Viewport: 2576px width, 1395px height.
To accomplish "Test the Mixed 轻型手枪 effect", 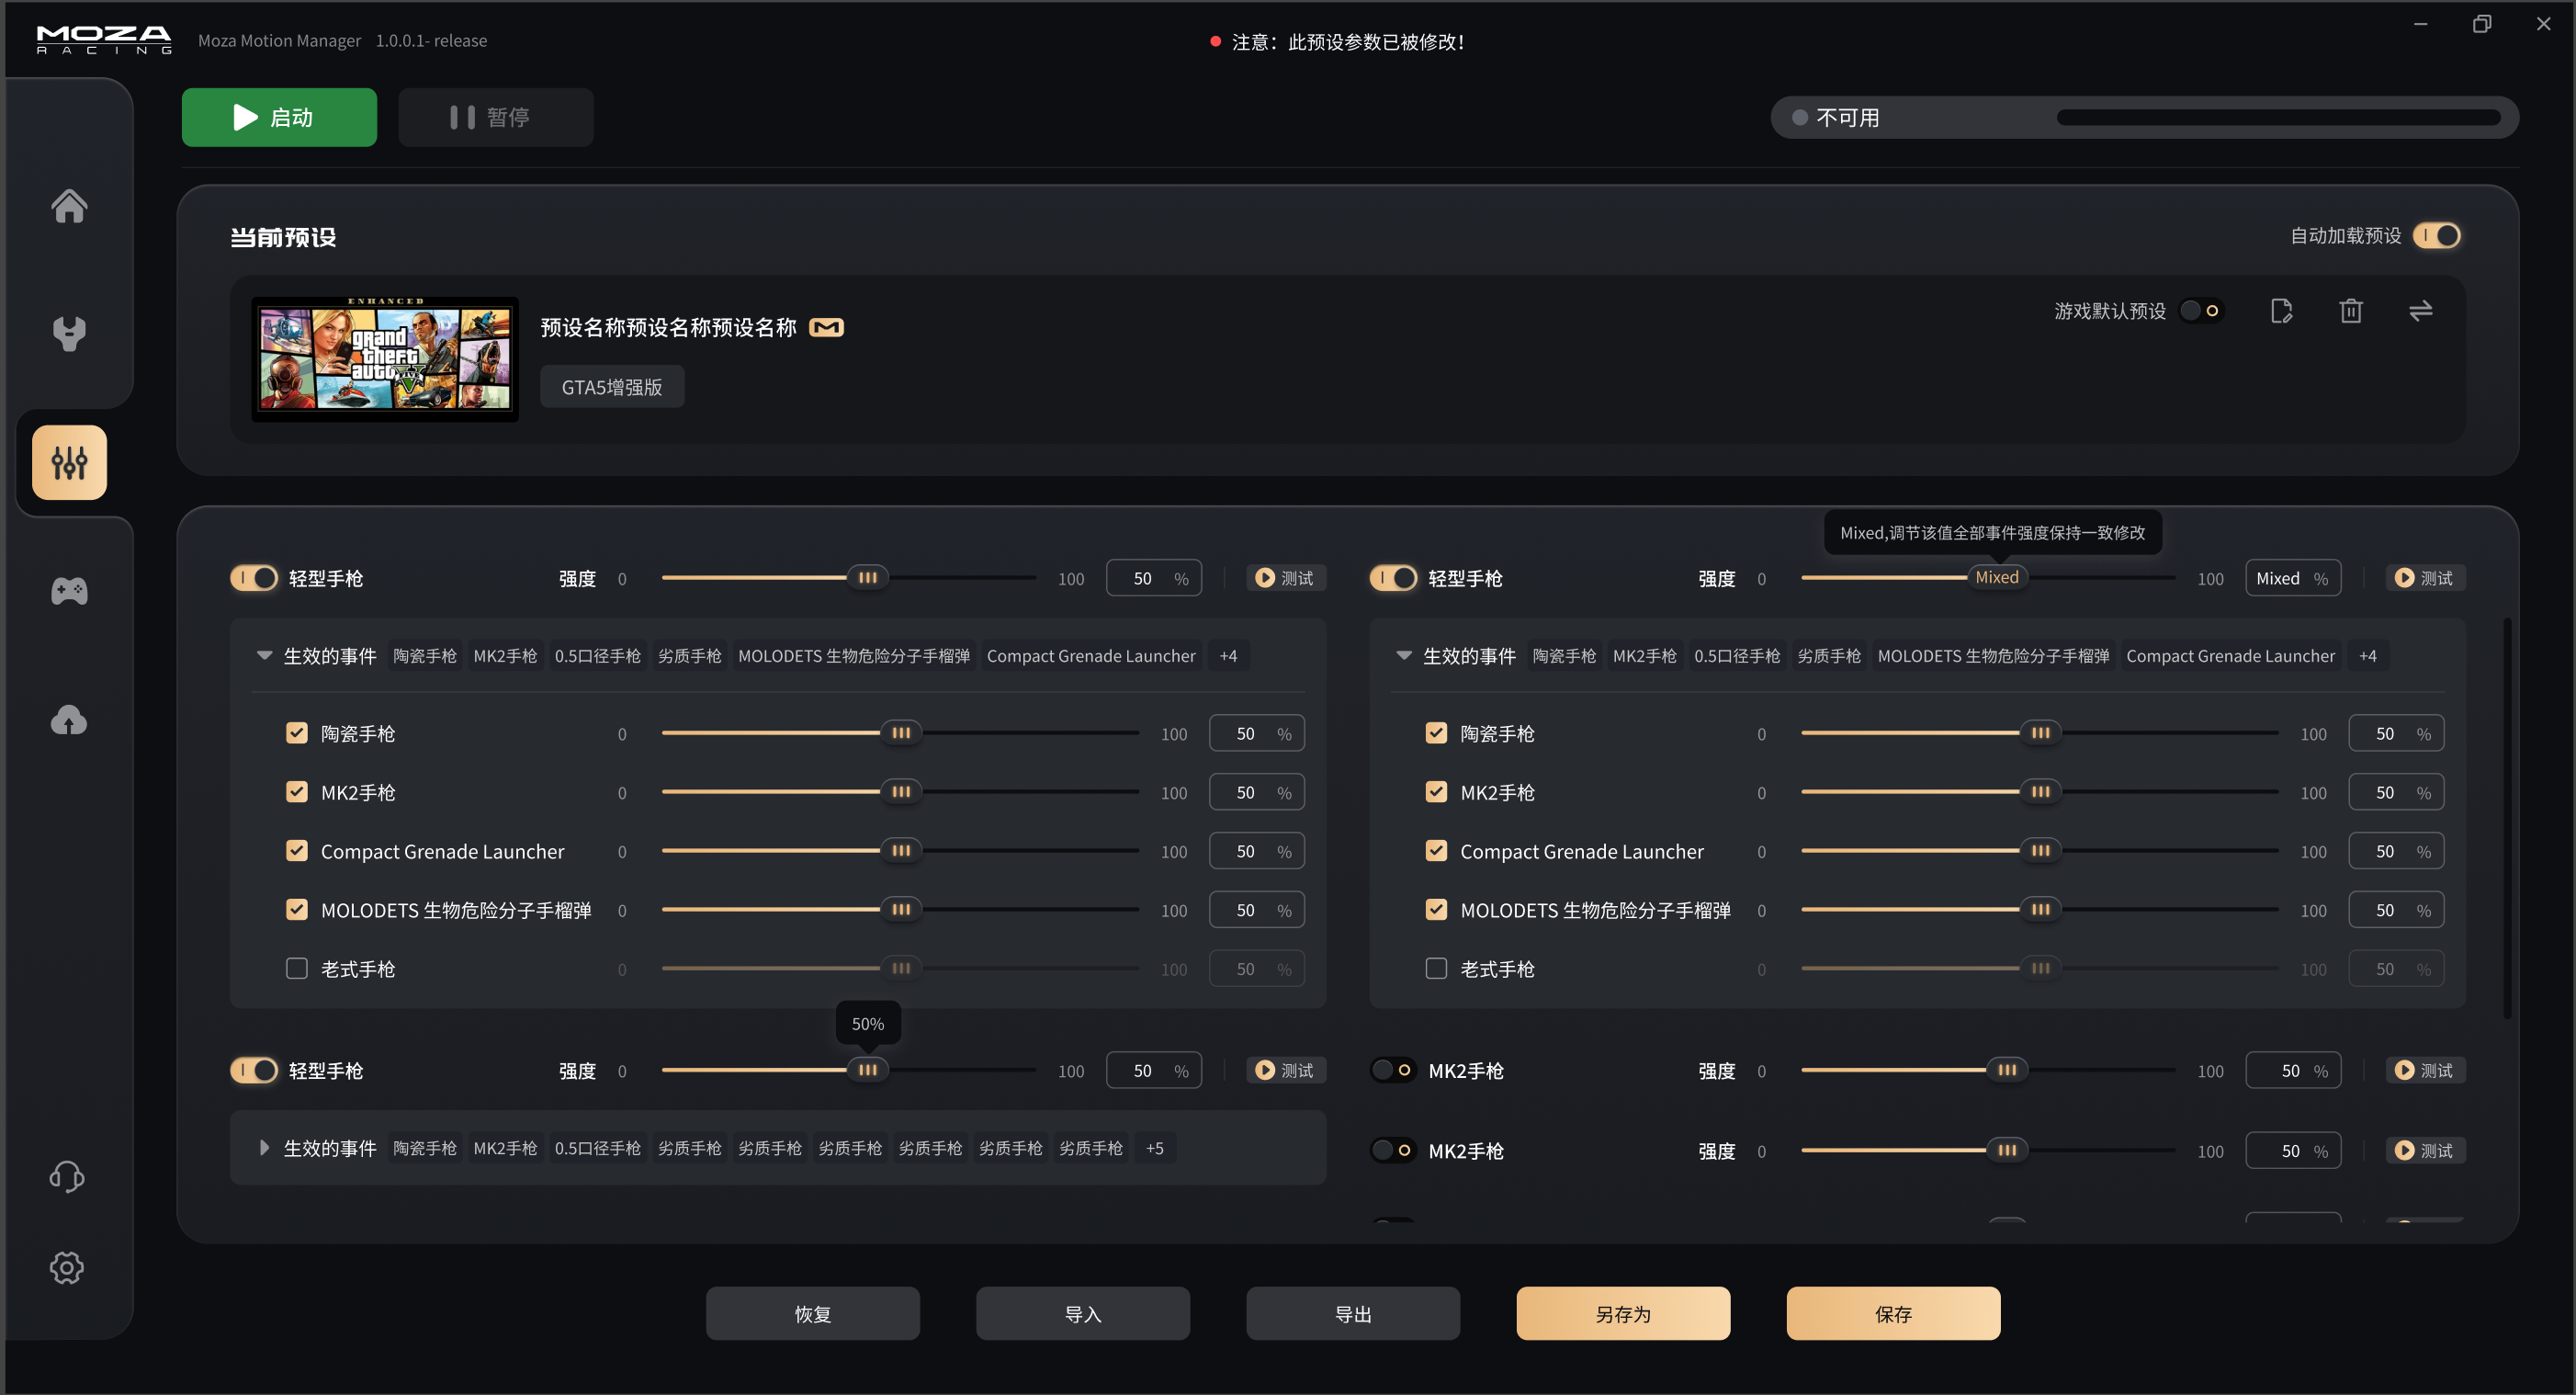I will pyautogui.click(x=2425, y=578).
